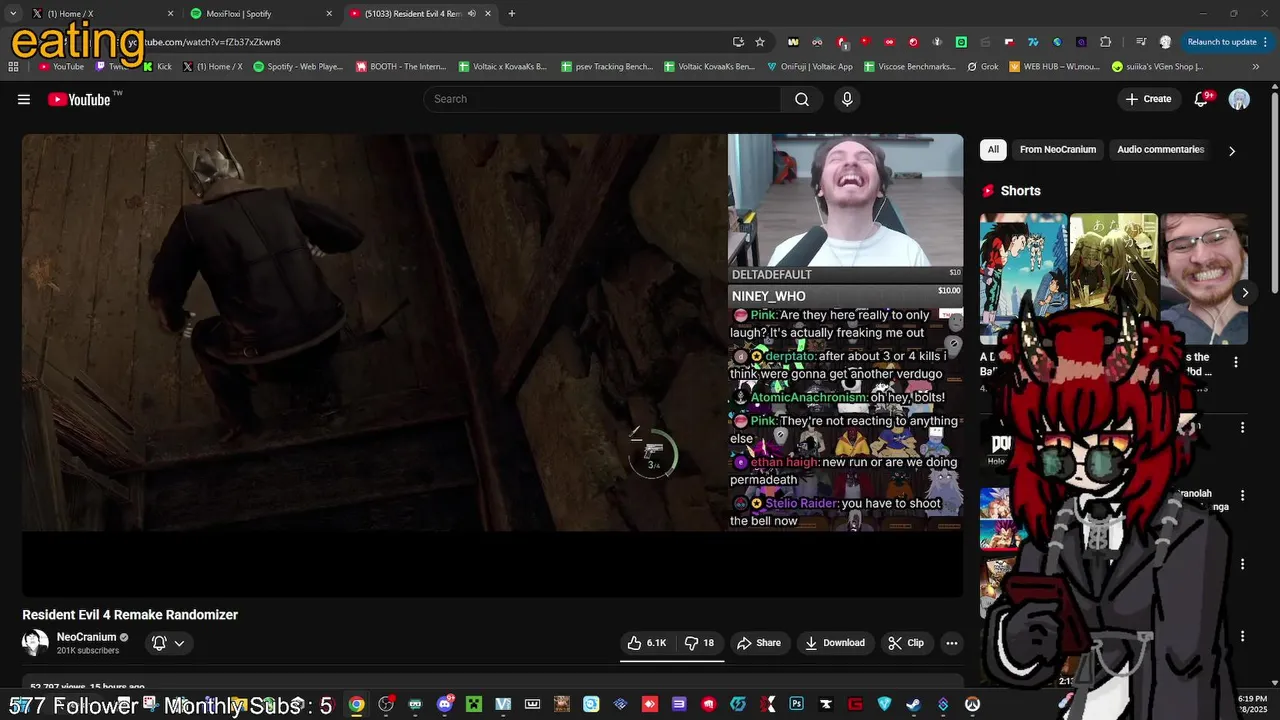This screenshot has width=1280, height=720.
Task: Open the NeoCranium channel name link
Action: pyautogui.click(x=86, y=637)
